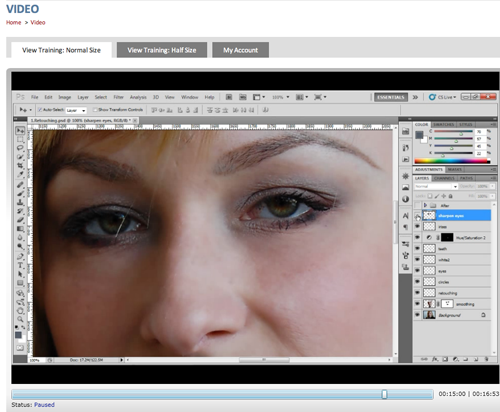This screenshot has height=412, width=500.
Task: Hide the teeth layer
Action: pos(417,248)
